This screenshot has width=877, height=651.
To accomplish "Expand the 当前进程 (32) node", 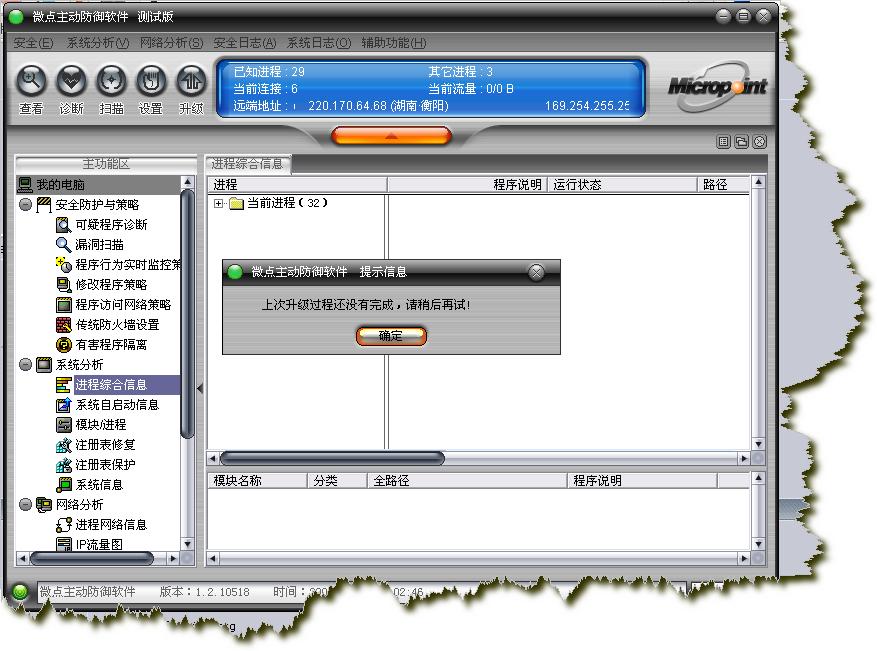I will (x=218, y=204).
